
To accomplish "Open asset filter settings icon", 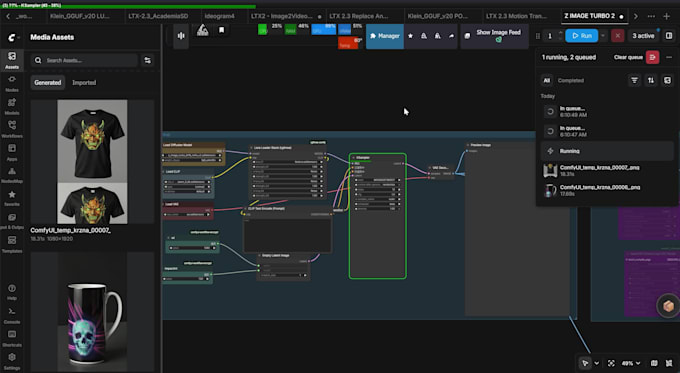I will click(x=147, y=60).
